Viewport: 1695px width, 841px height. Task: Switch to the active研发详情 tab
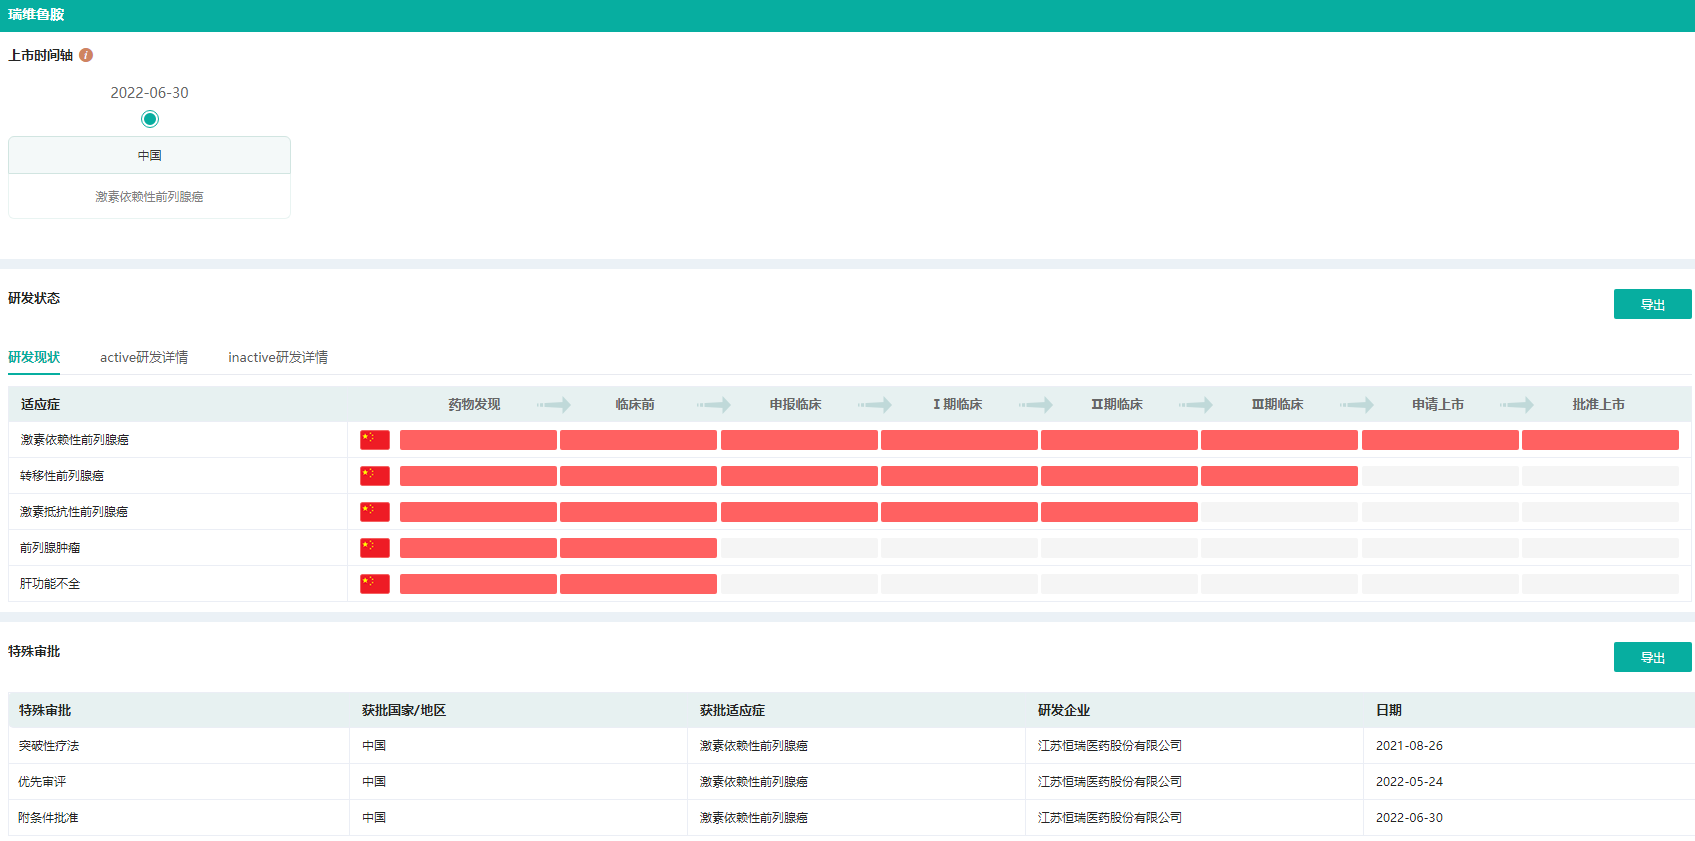(144, 357)
